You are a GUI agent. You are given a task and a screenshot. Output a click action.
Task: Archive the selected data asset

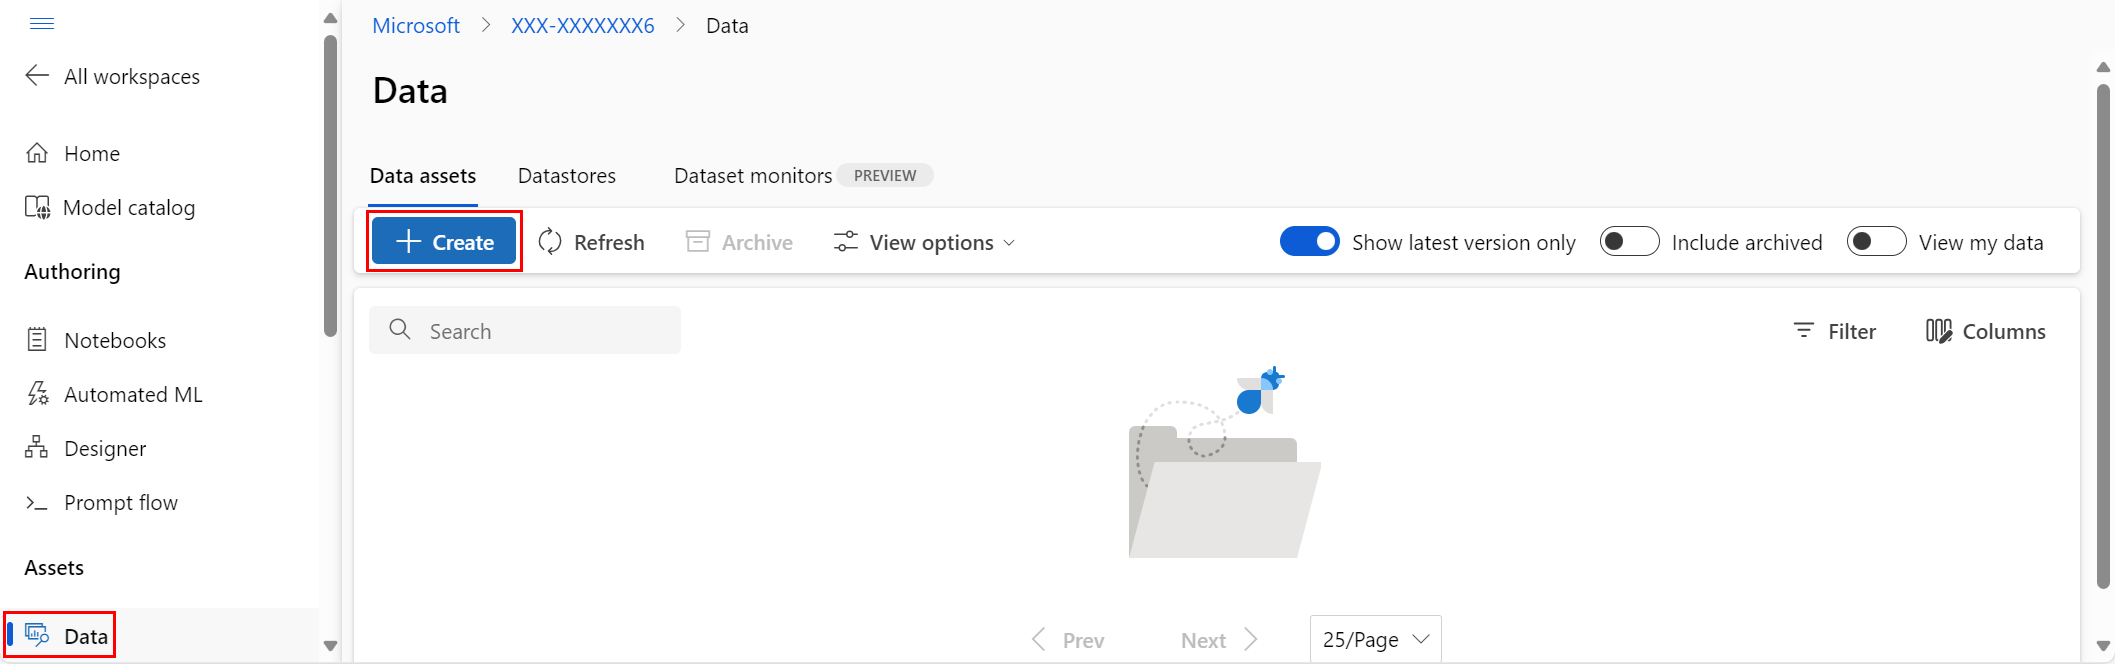pos(738,241)
